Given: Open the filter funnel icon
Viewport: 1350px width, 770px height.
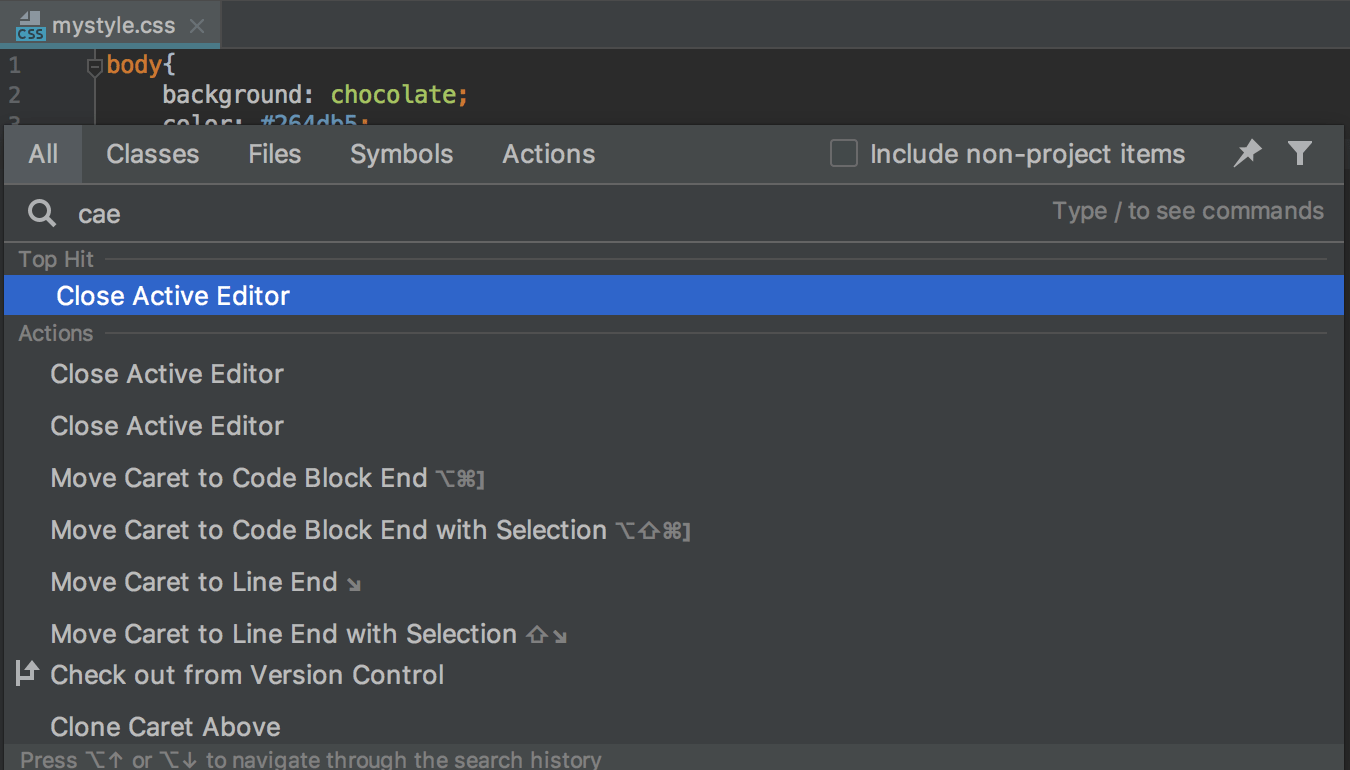Looking at the screenshot, I should [x=1299, y=153].
